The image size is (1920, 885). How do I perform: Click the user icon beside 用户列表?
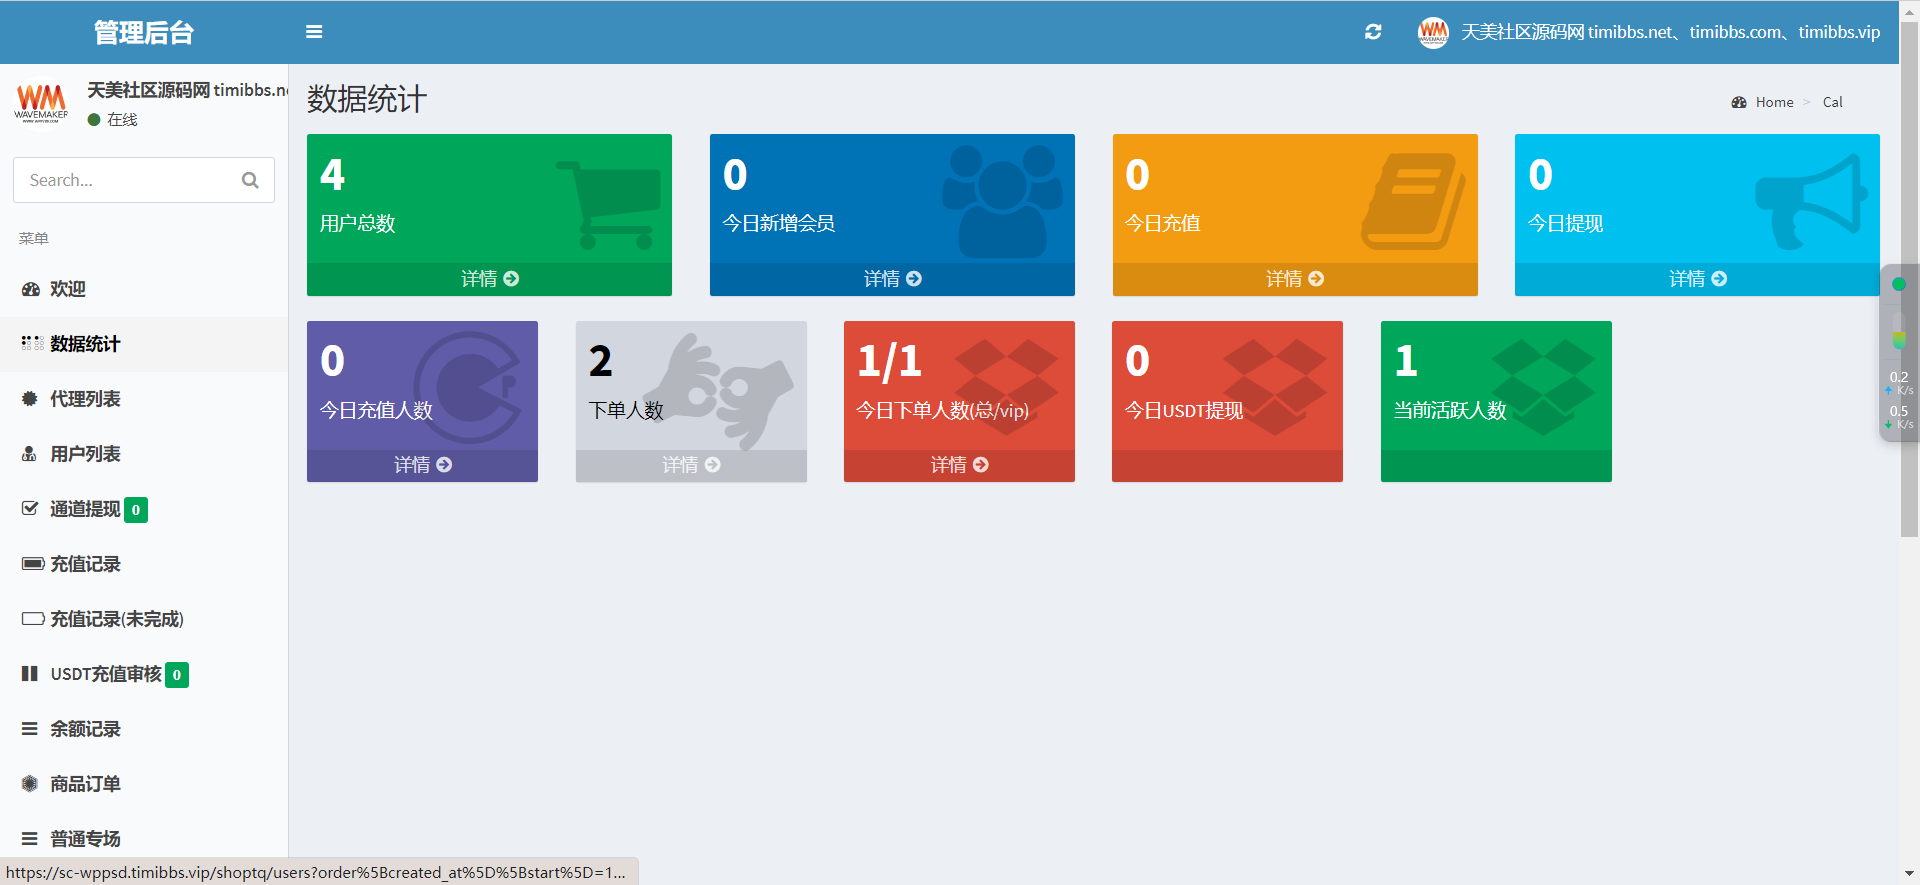tap(30, 454)
